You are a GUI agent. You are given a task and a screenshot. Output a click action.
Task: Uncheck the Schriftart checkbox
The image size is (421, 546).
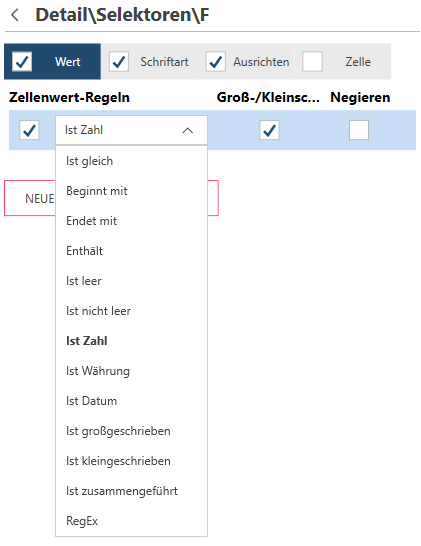pos(119,62)
